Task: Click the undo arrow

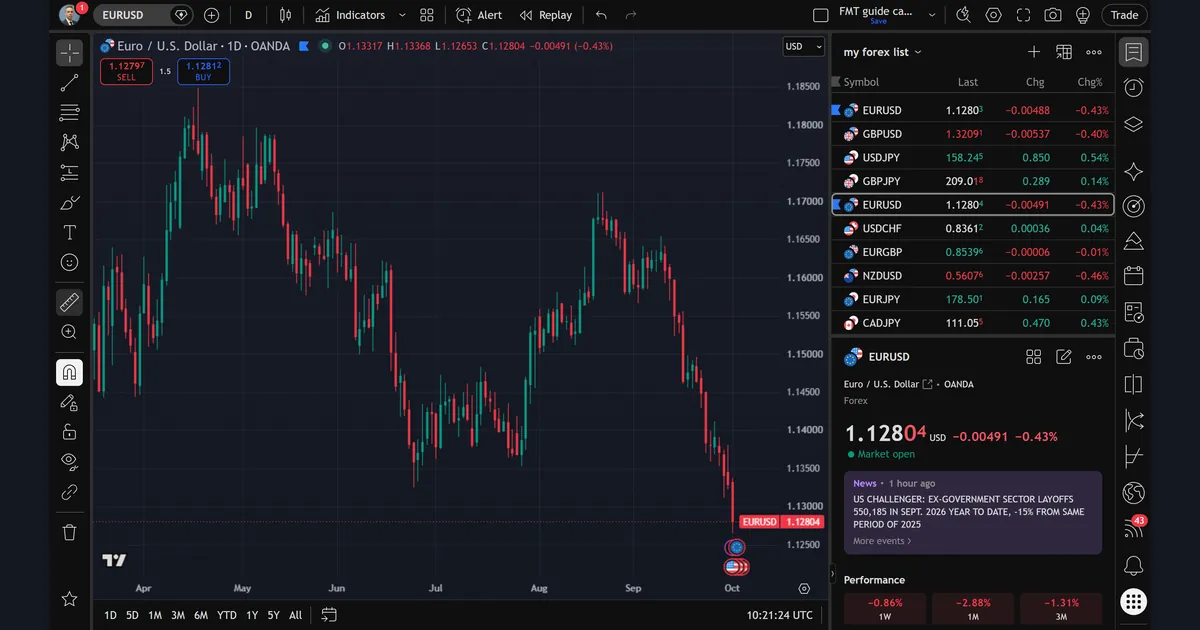Action: tap(601, 15)
